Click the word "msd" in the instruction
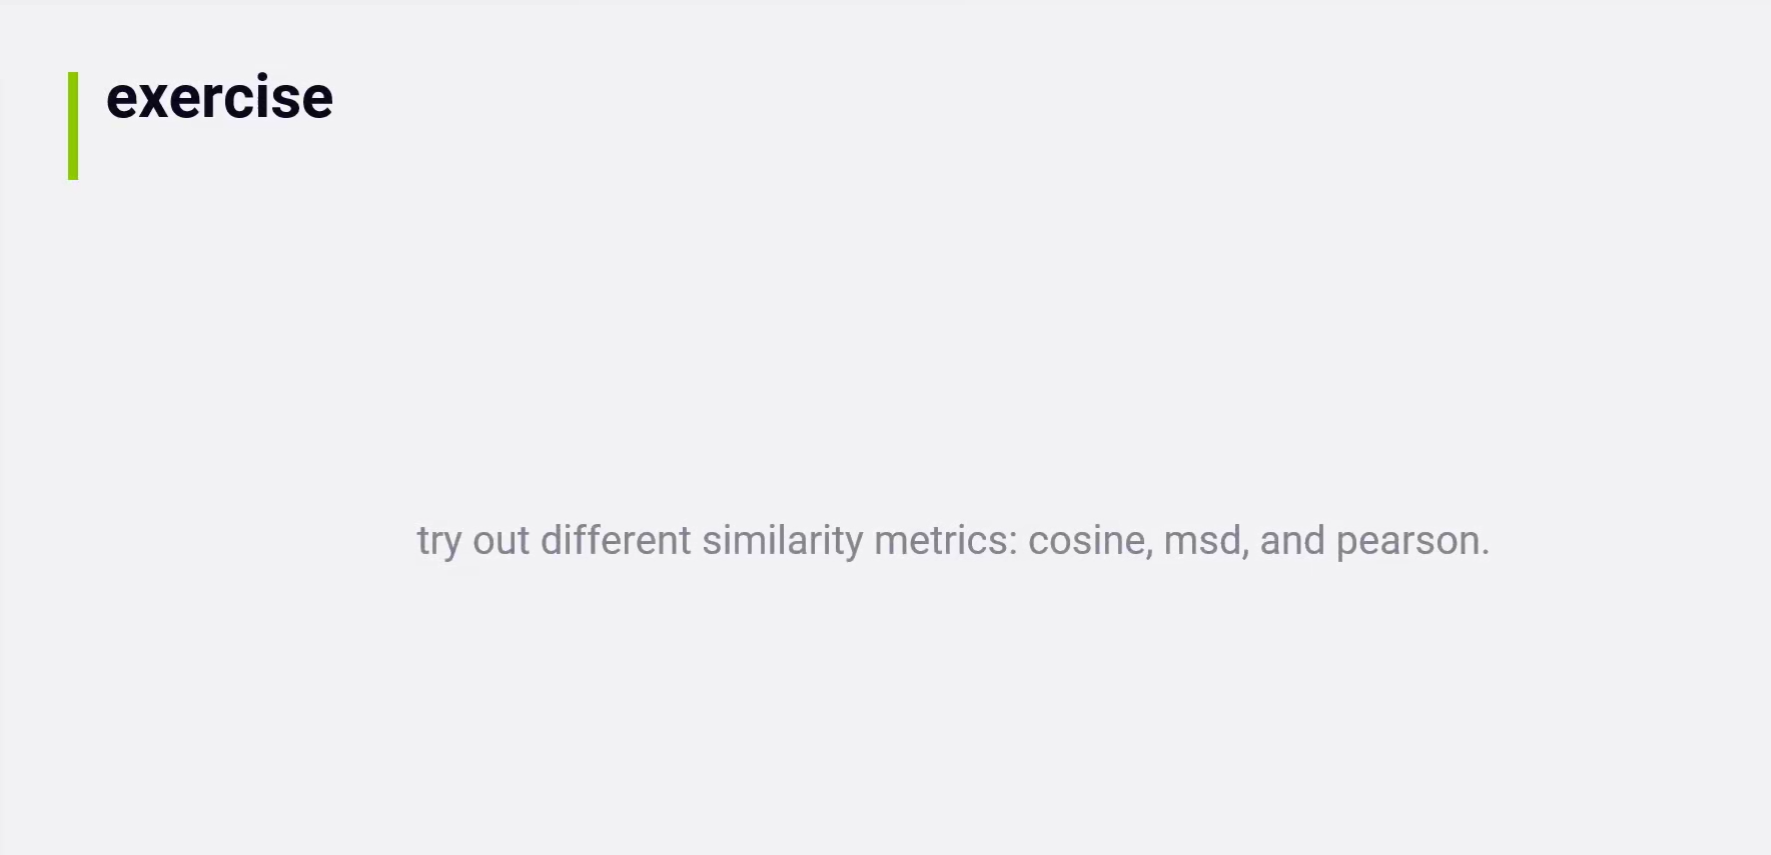This screenshot has height=855, width=1771. coord(1203,541)
